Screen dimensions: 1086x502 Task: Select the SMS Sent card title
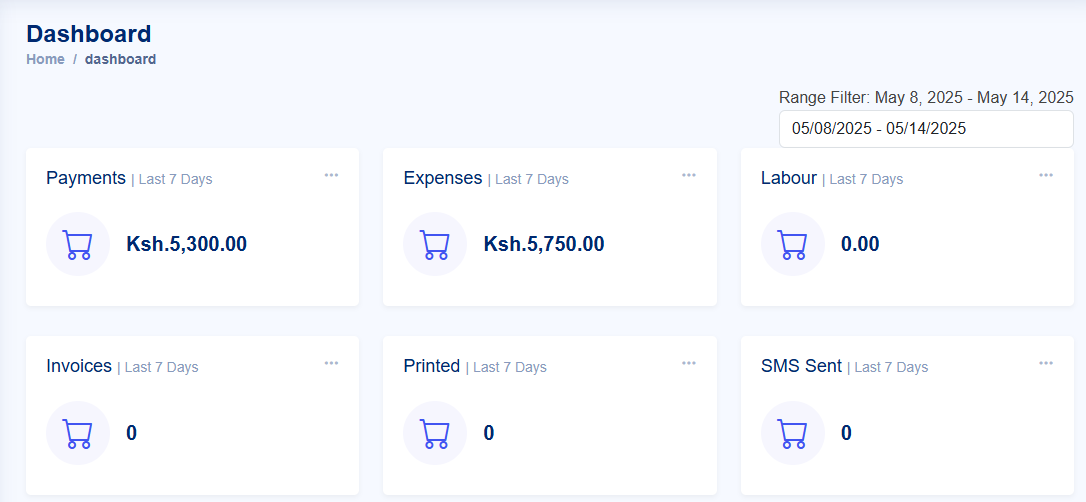pyautogui.click(x=801, y=366)
